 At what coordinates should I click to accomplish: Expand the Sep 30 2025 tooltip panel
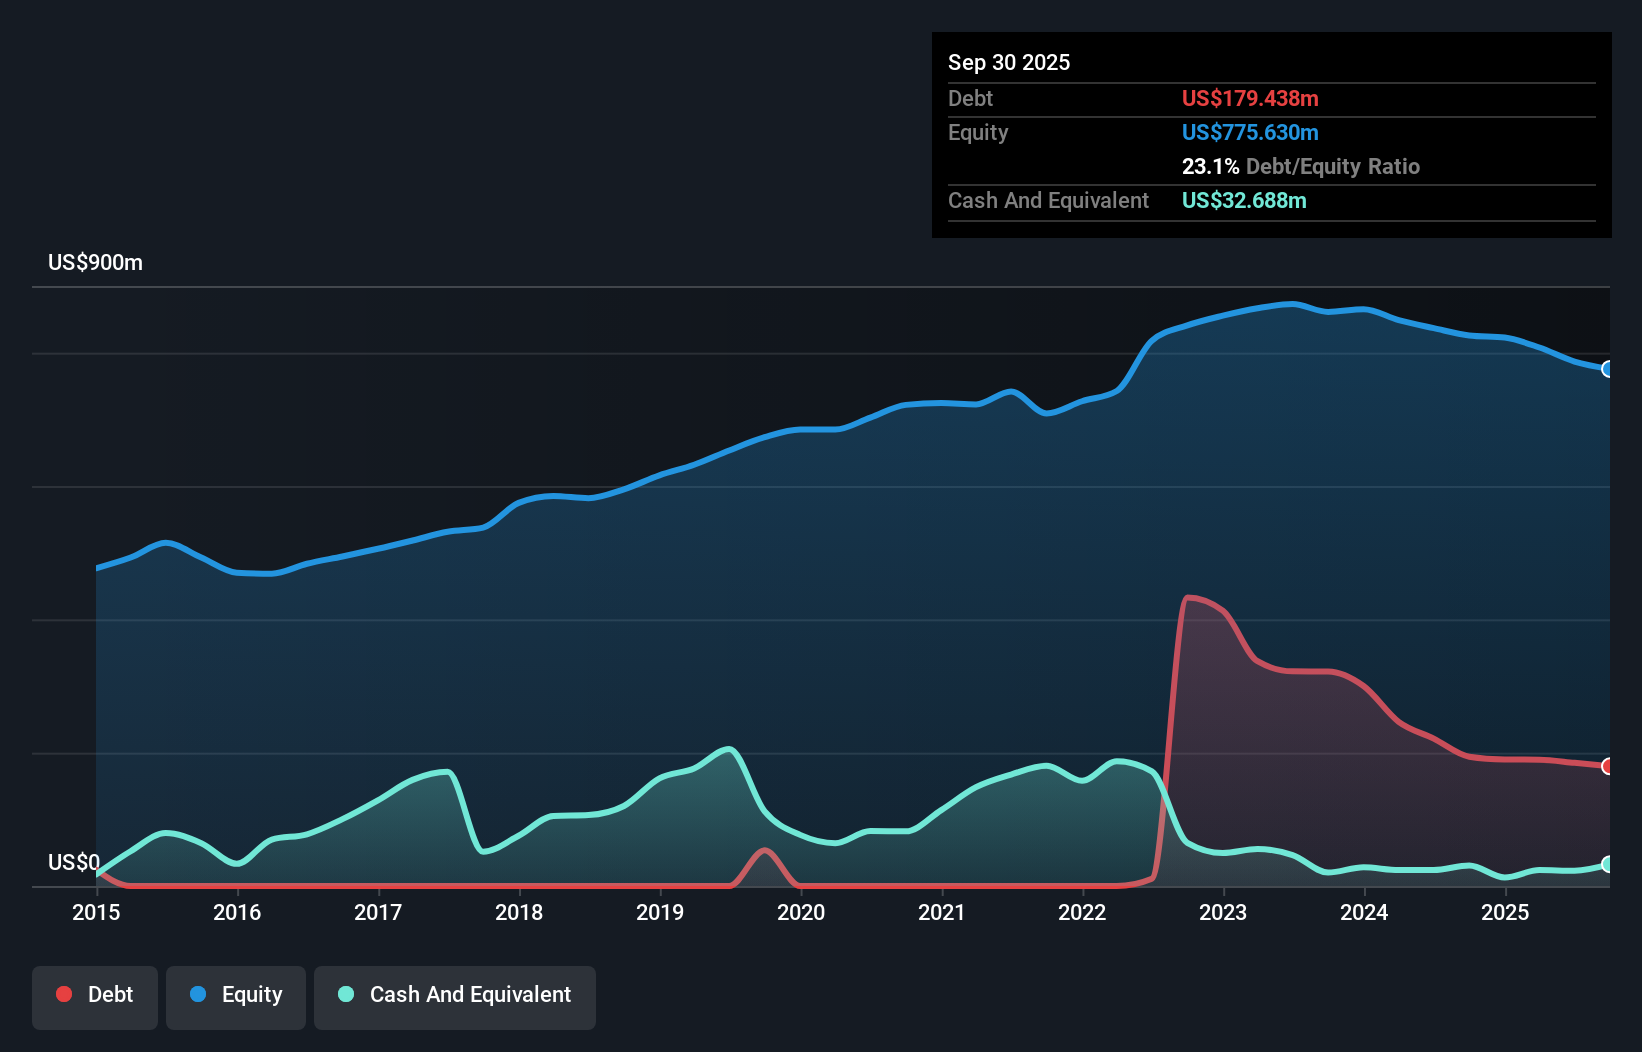(1009, 62)
